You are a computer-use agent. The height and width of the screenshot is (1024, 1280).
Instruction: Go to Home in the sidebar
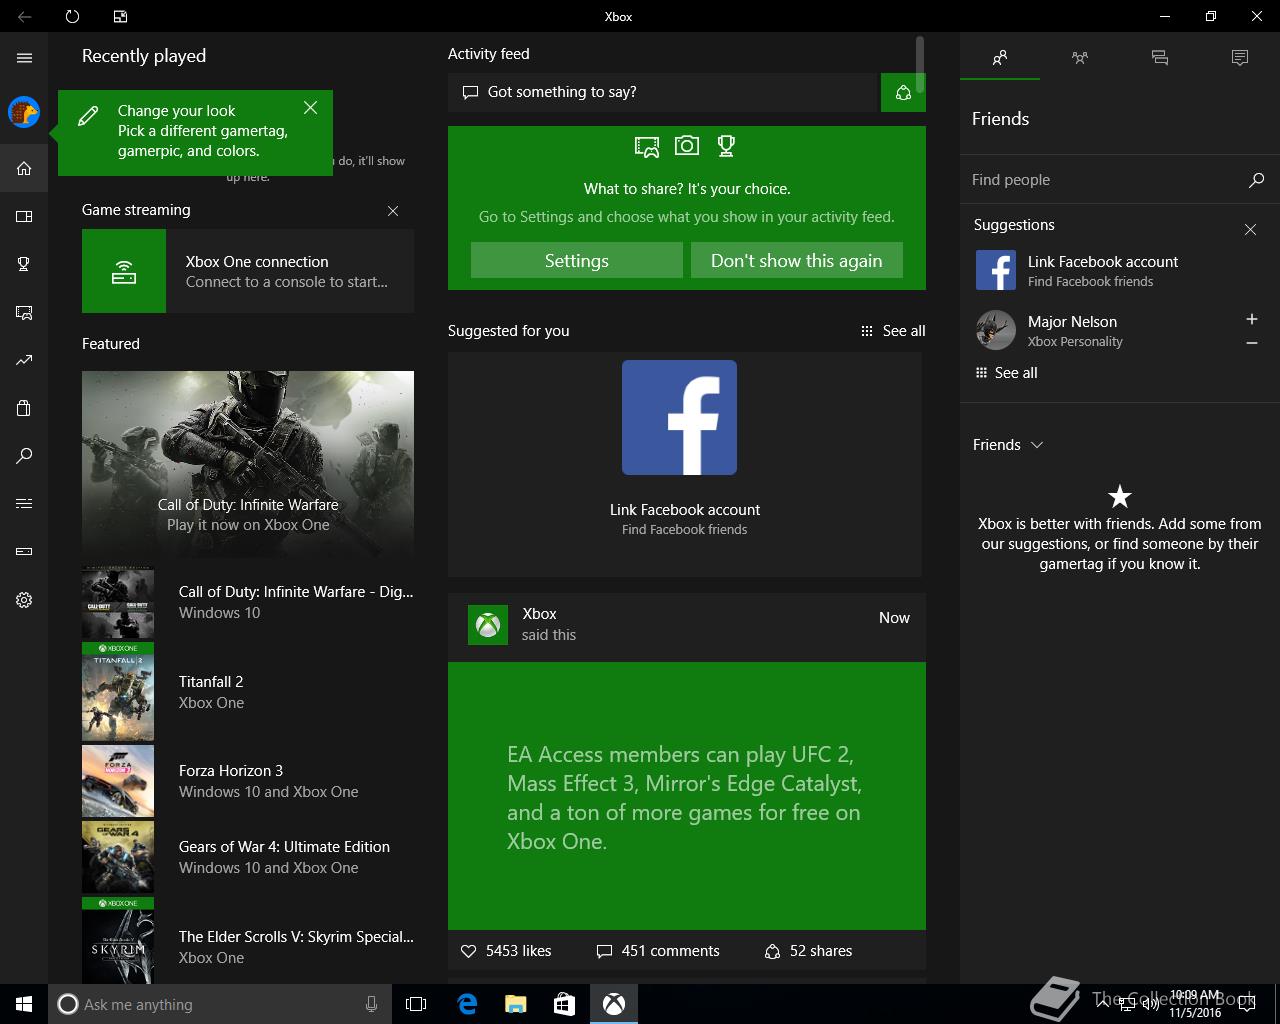[24, 168]
